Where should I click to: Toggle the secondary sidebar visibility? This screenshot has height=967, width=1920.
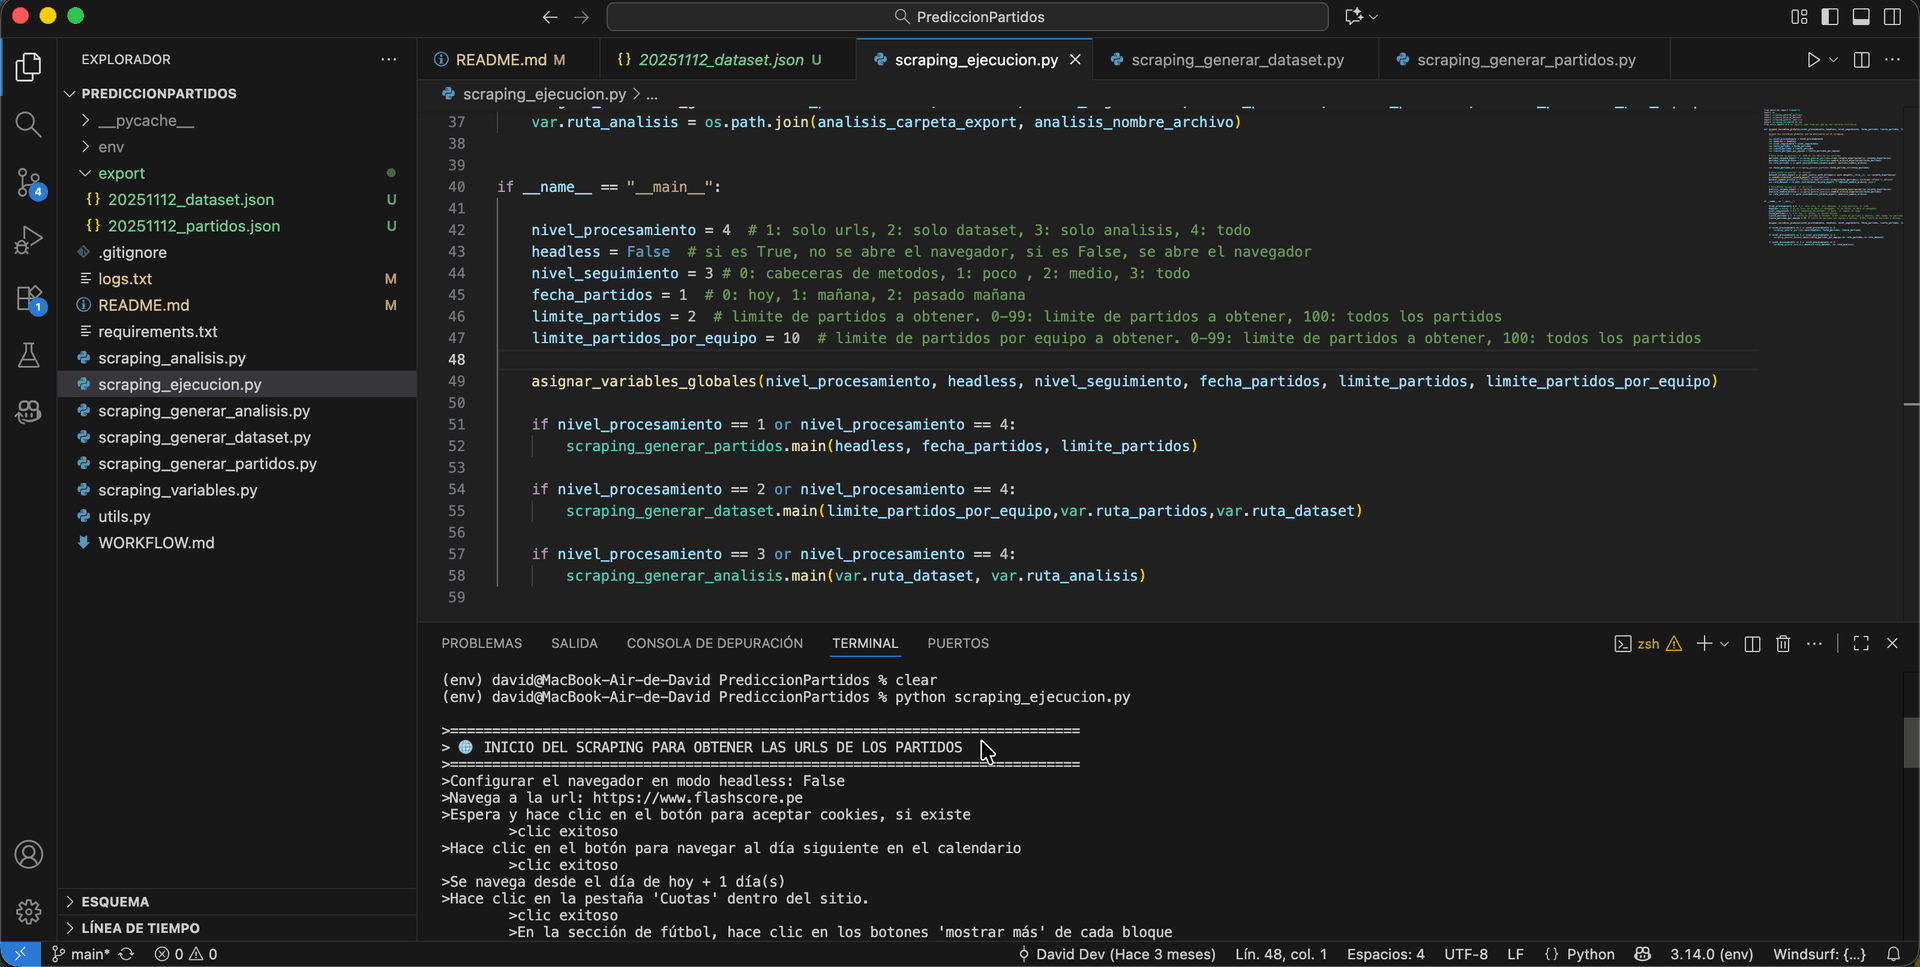click(x=1892, y=17)
